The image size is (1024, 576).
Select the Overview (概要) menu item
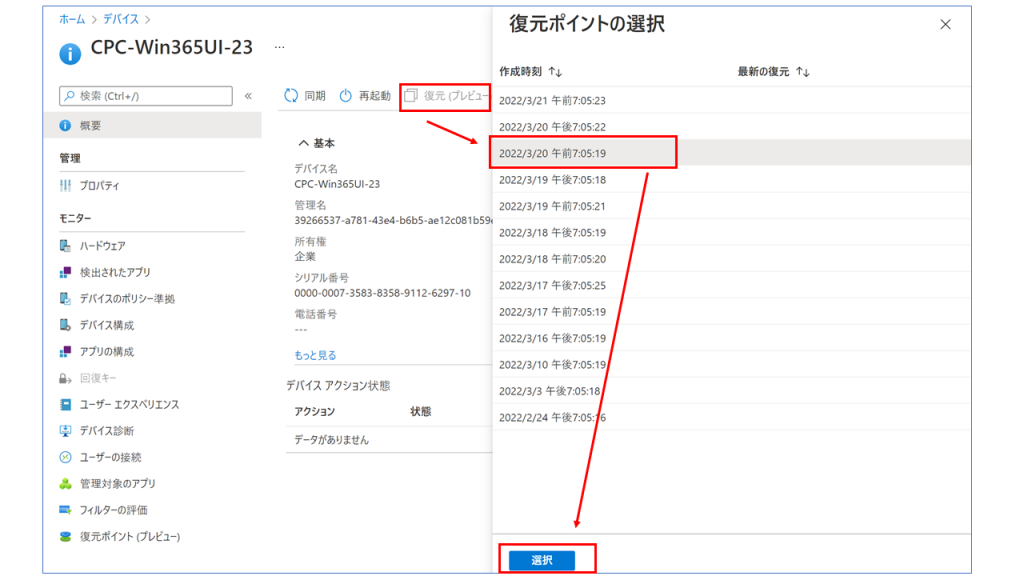click(90, 126)
